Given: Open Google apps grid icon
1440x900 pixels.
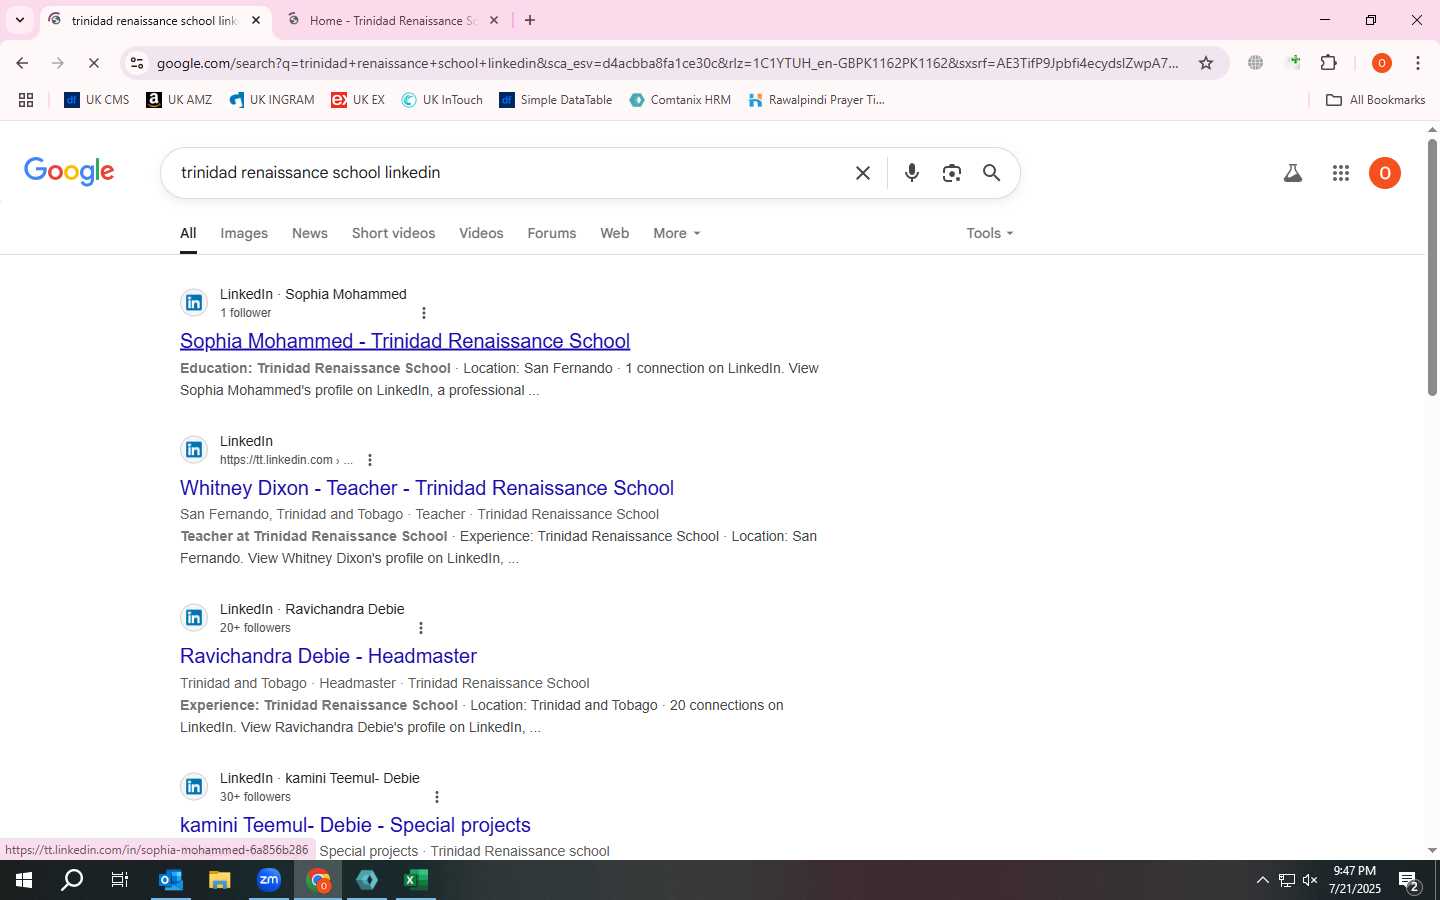Looking at the screenshot, I should 1341,173.
